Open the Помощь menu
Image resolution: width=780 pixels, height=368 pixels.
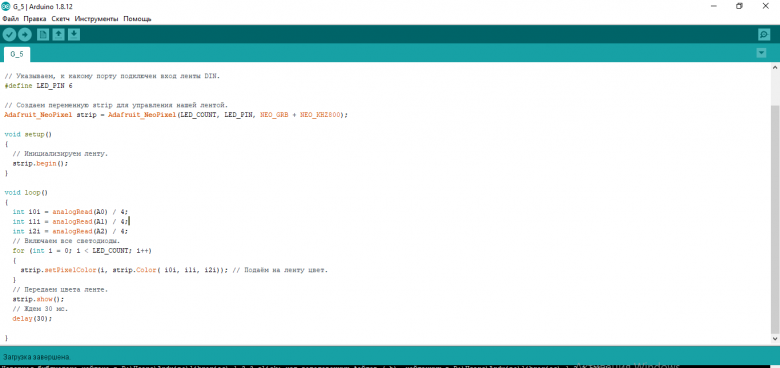(x=137, y=19)
